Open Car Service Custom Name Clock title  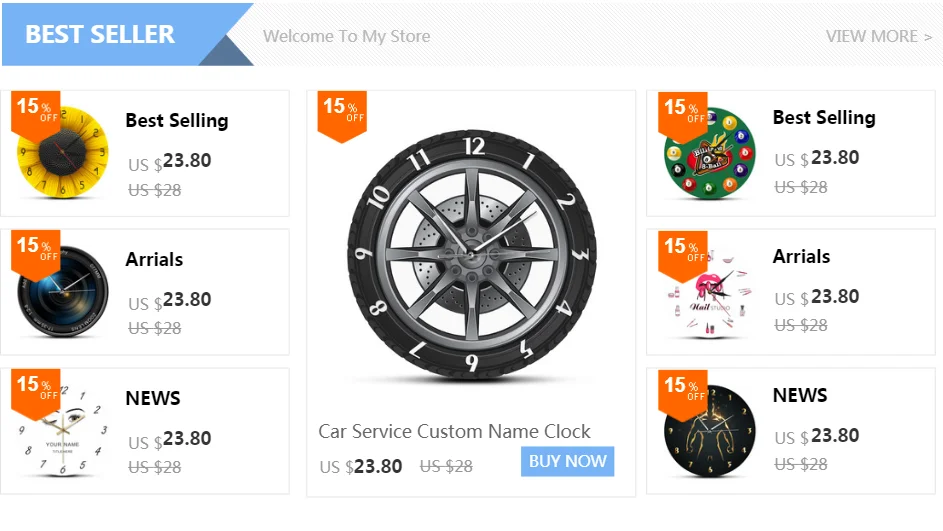(x=454, y=431)
